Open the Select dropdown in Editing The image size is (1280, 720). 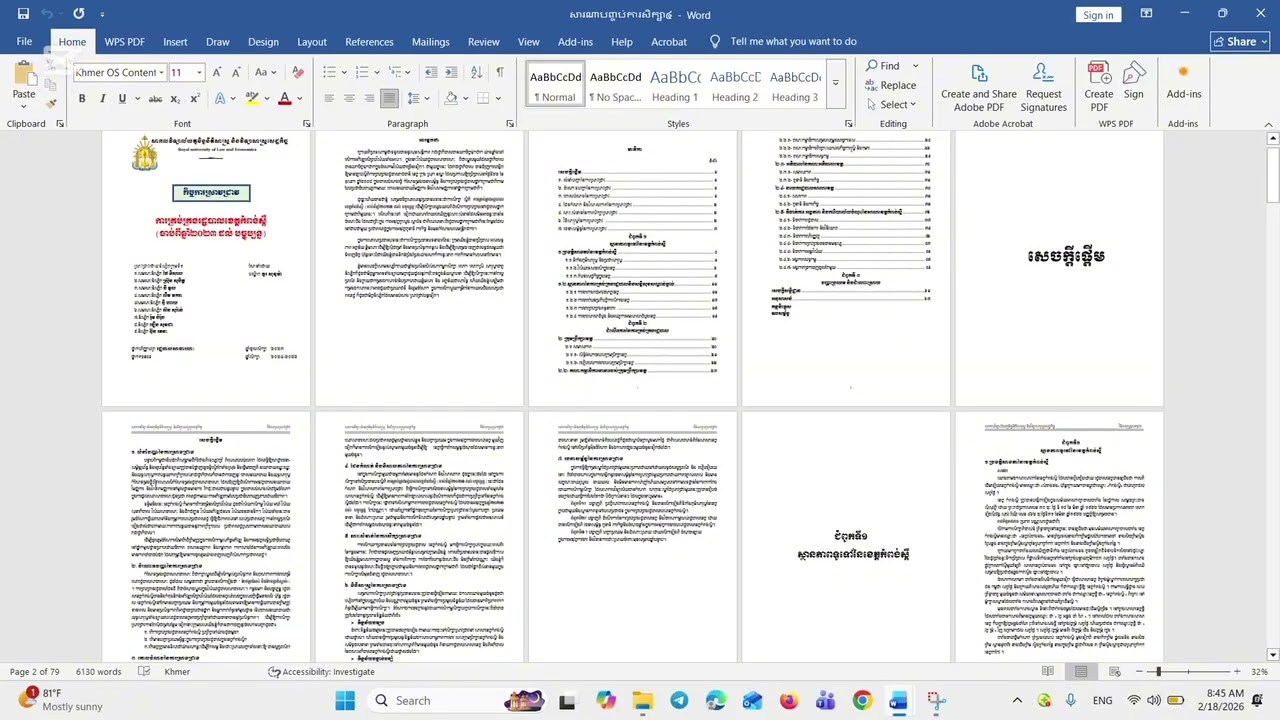pyautogui.click(x=891, y=104)
